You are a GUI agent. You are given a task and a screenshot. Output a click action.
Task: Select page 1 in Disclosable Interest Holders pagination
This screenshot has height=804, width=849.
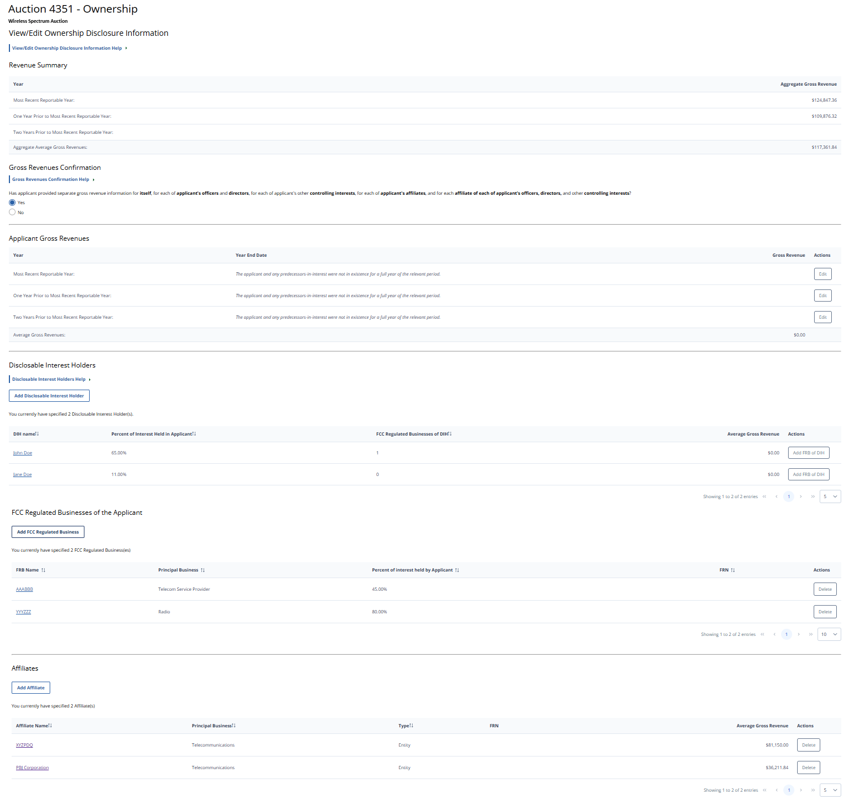click(789, 496)
